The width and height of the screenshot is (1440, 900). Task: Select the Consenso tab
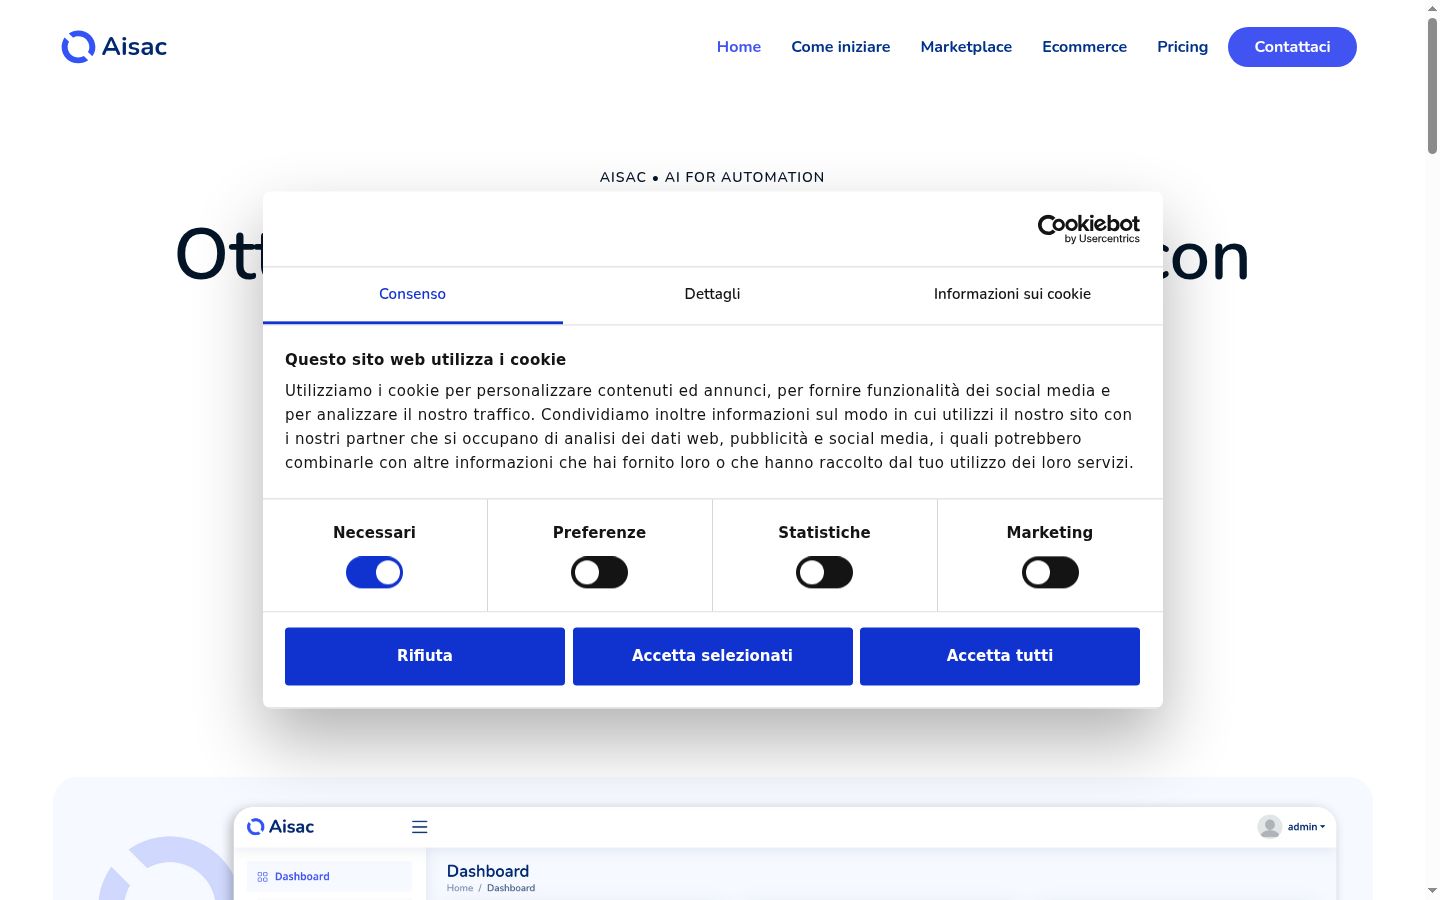412,295
